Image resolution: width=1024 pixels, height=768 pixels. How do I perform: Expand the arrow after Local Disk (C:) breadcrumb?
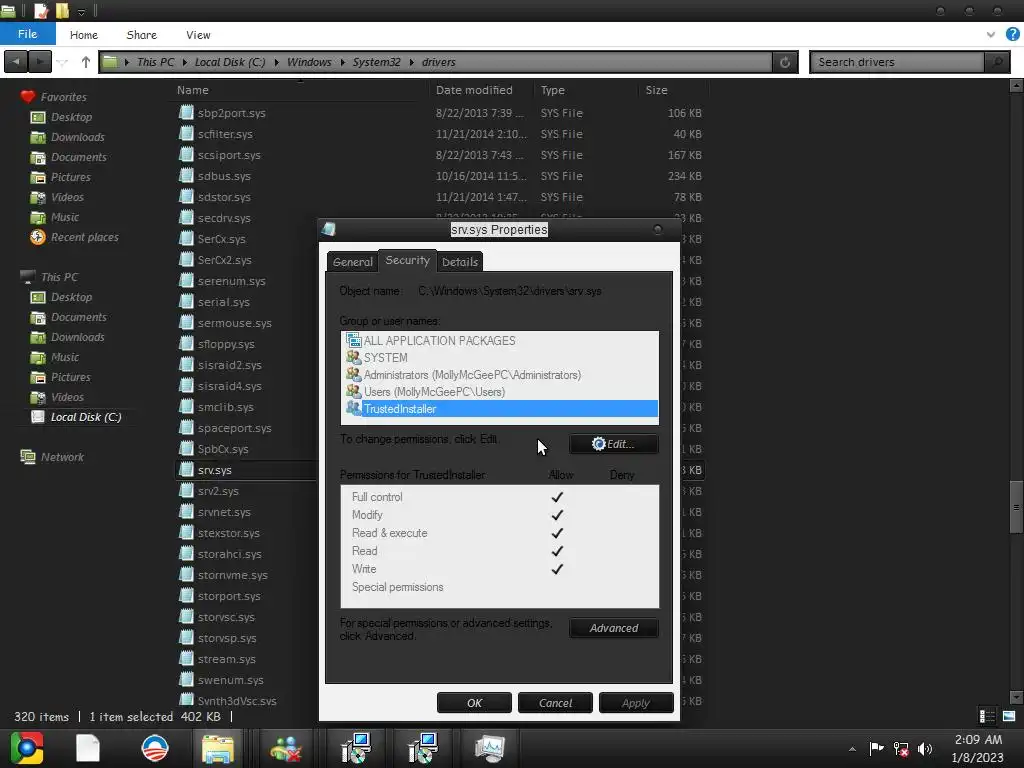click(x=276, y=63)
